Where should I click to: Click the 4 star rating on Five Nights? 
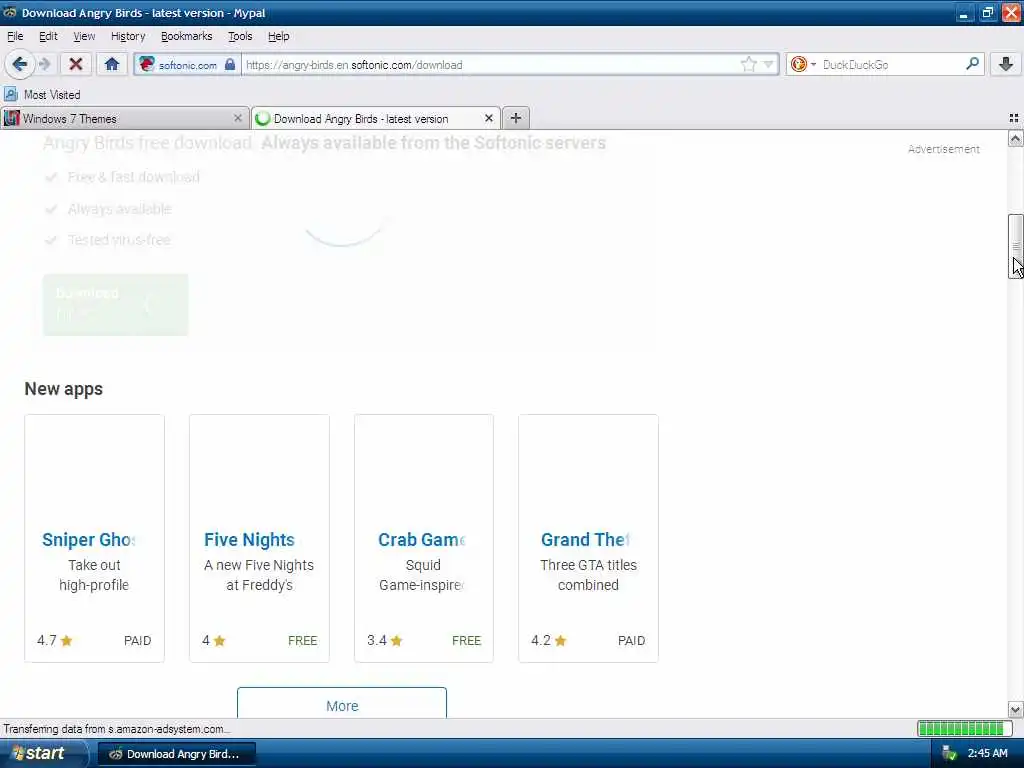click(214, 640)
